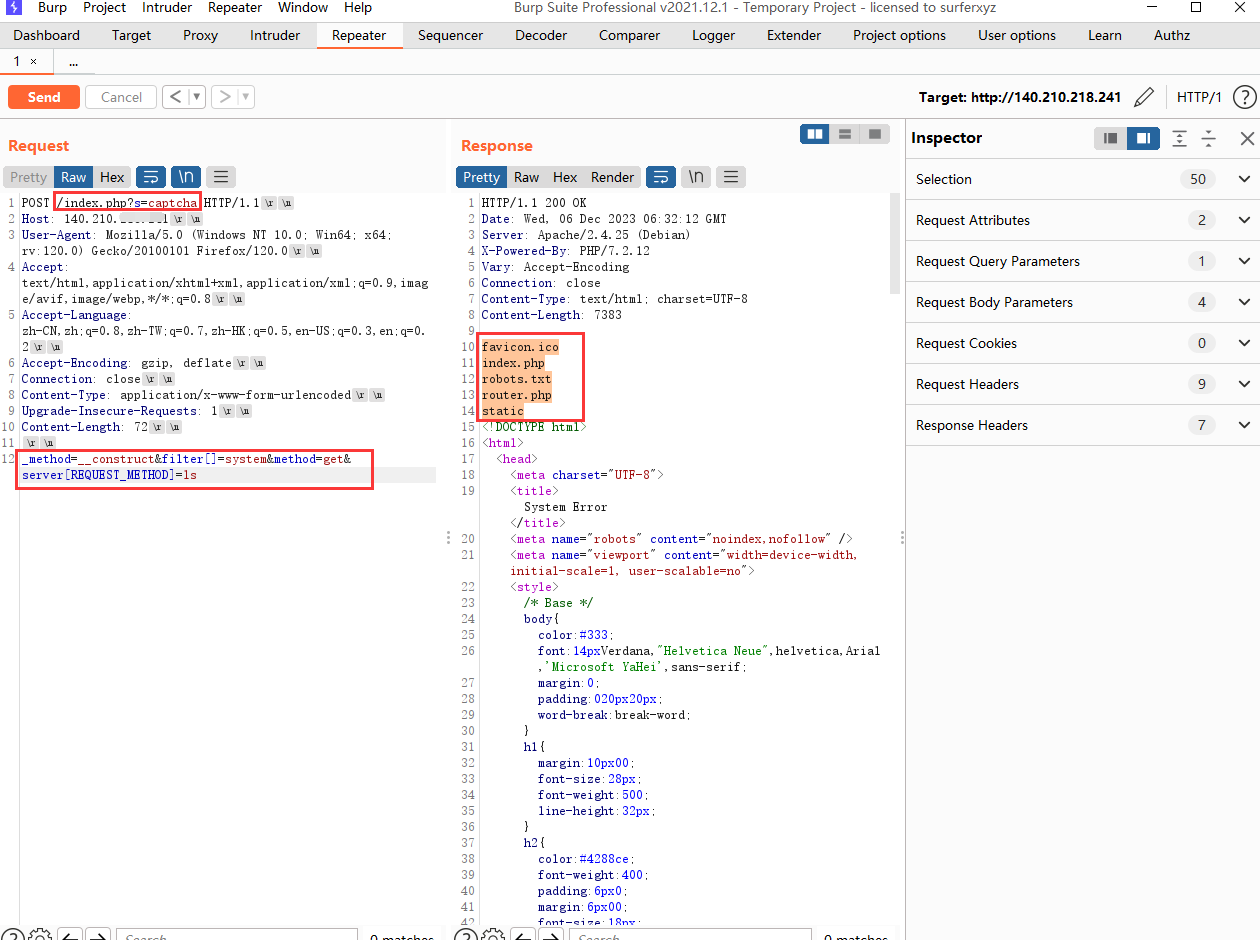Open the Intruder menu
The image size is (1260, 940).
pos(166,7)
